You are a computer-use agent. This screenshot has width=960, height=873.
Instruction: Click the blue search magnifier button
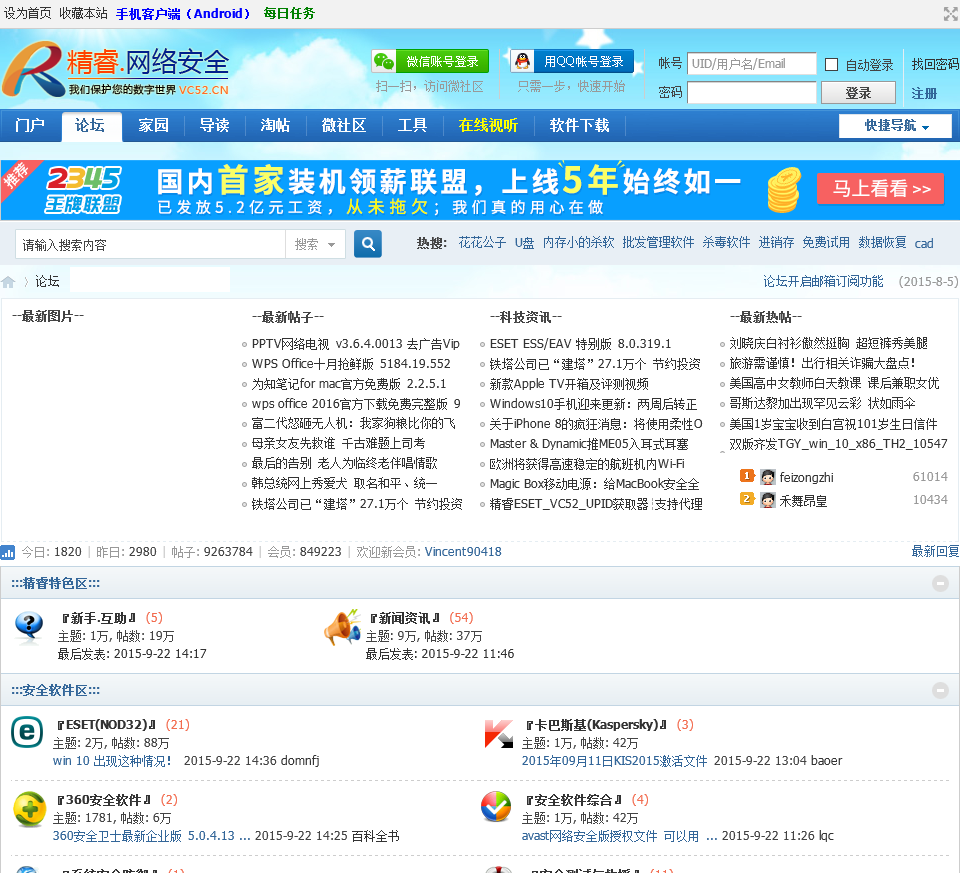pos(368,244)
